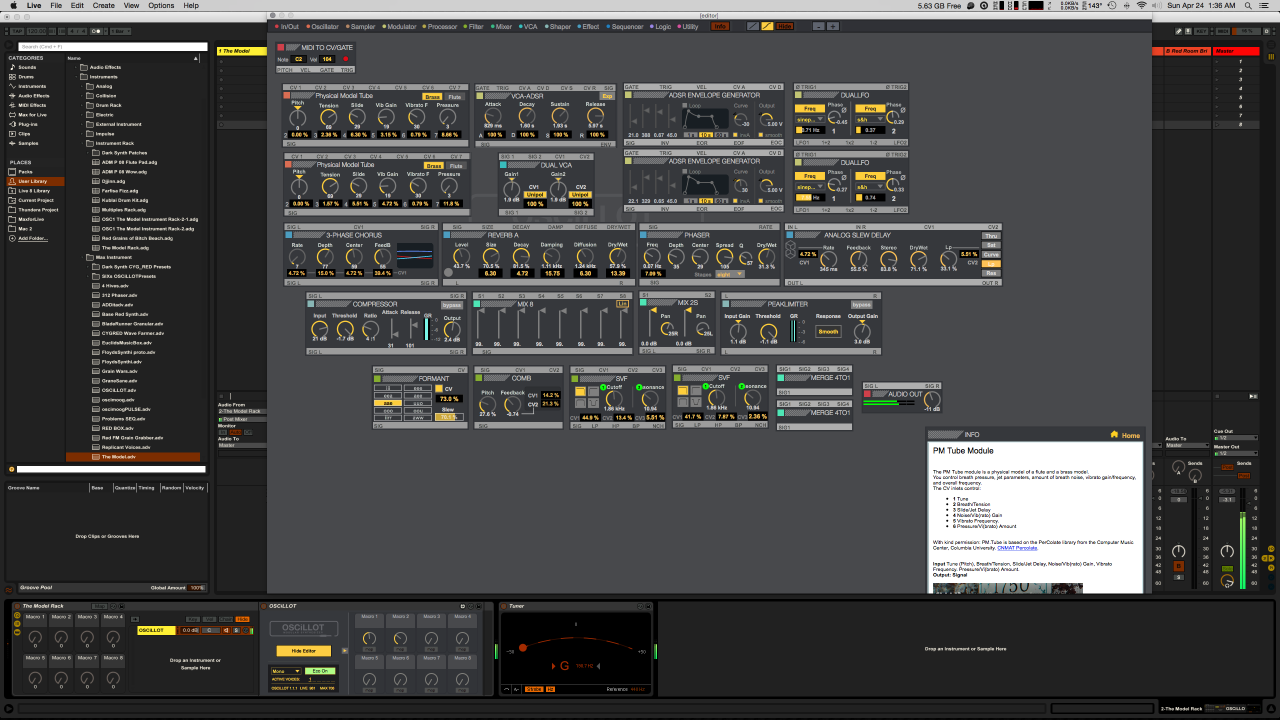Viewport: 1280px width, 720px height.
Task: Open the Oscillator module category tab
Action: [324, 27]
